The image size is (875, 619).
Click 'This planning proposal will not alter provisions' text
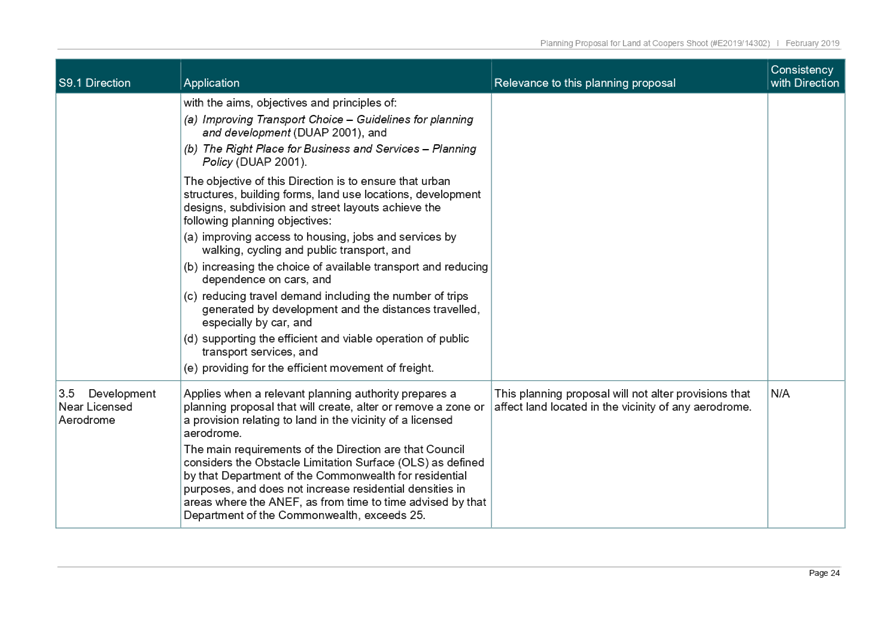coord(623,400)
